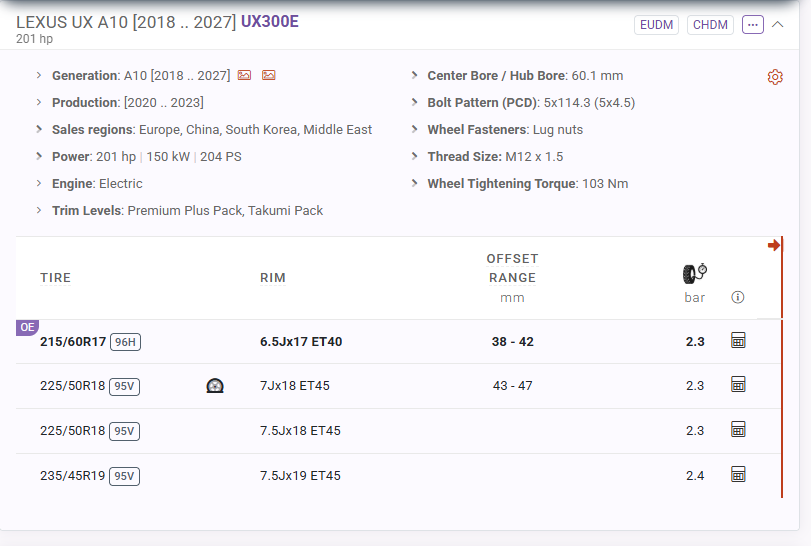The image size is (811, 546).
Task: Click the UX300E model link
Action: [x=269, y=22]
